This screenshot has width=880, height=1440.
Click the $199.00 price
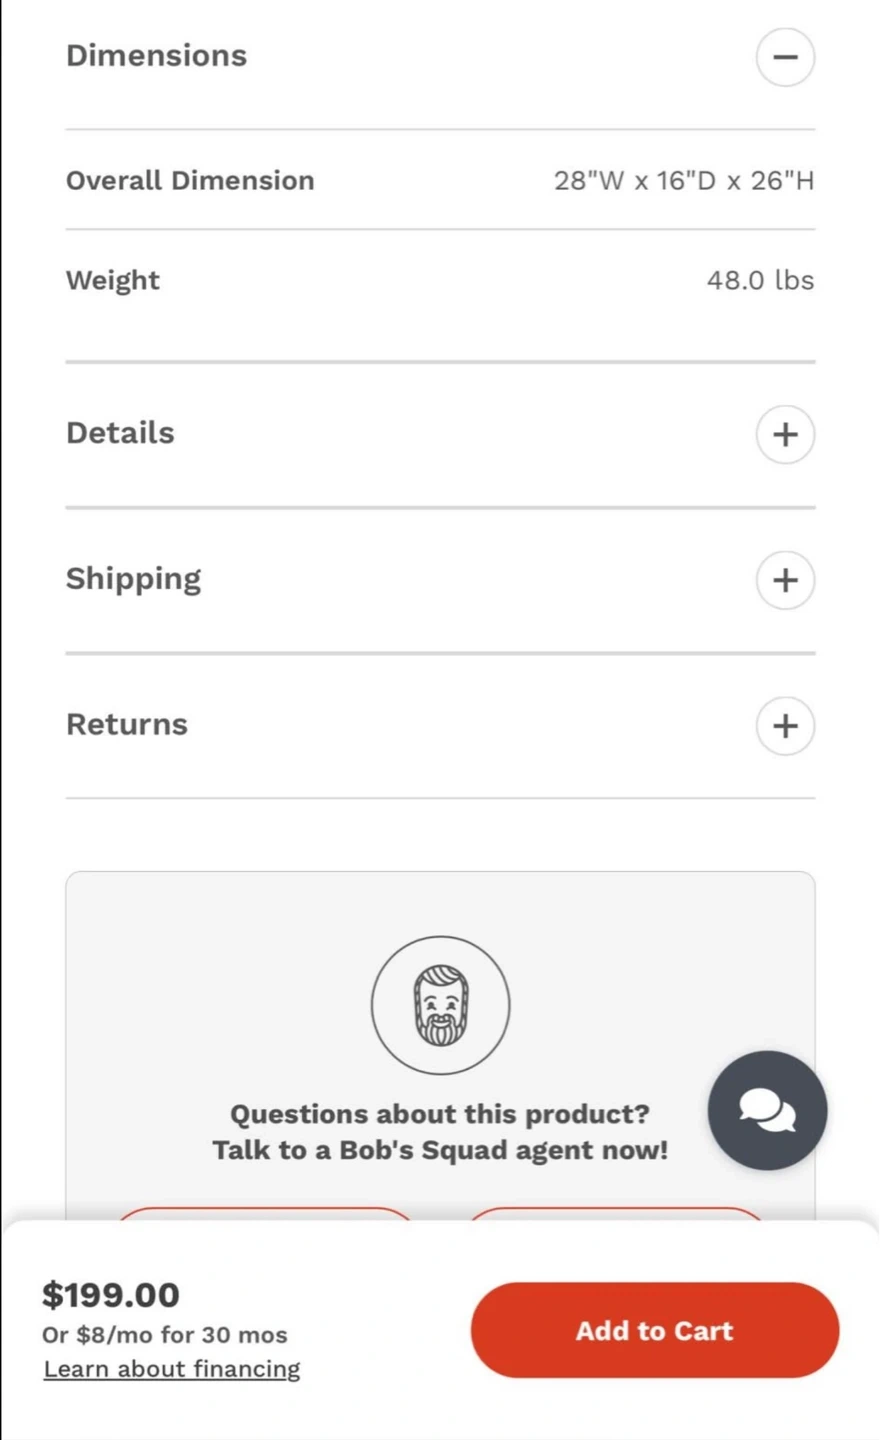click(111, 1295)
